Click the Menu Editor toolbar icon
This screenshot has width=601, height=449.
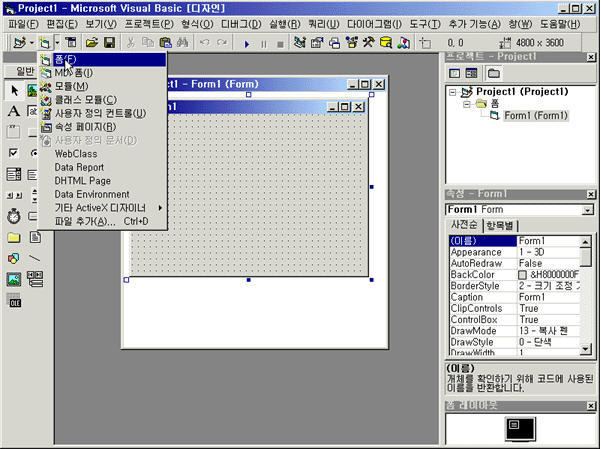tap(71, 43)
